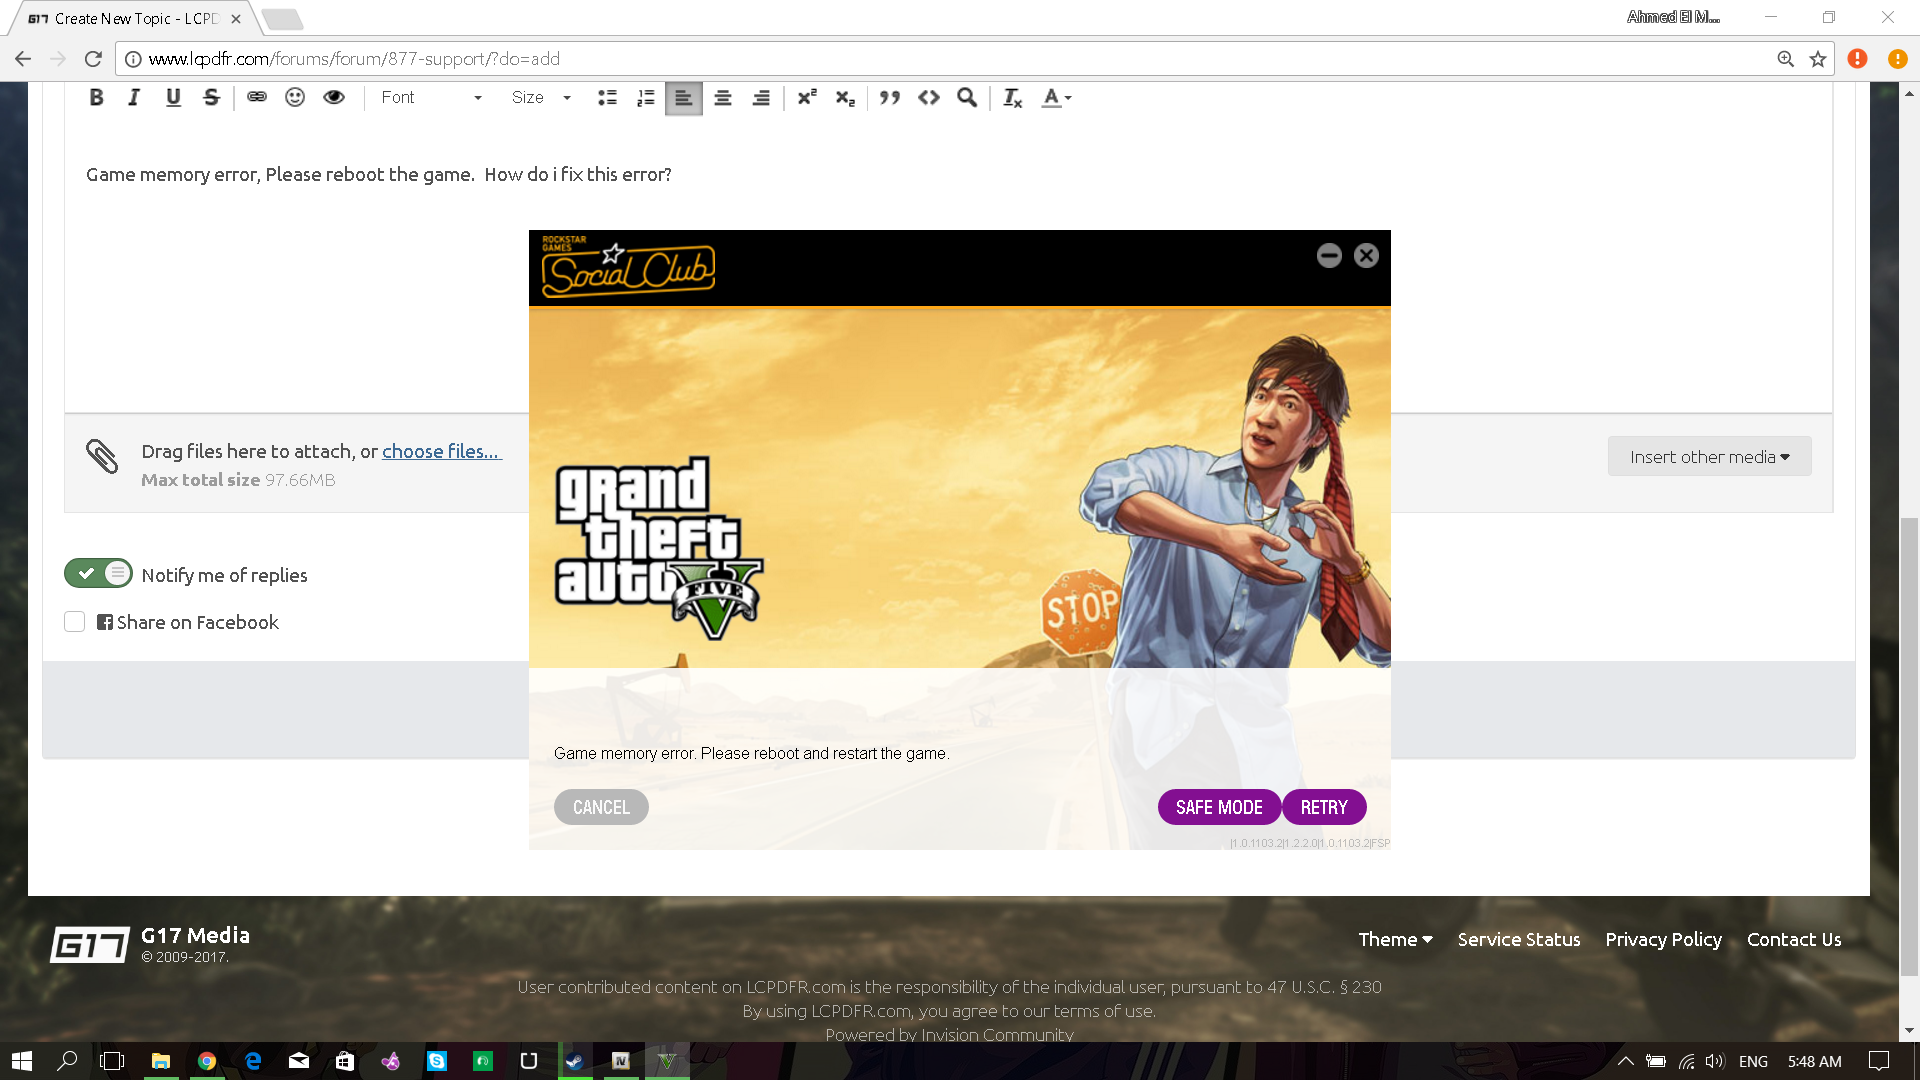The height and width of the screenshot is (1080, 1920).
Task: Insert code snippet with brackets icon
Action: coord(929,97)
